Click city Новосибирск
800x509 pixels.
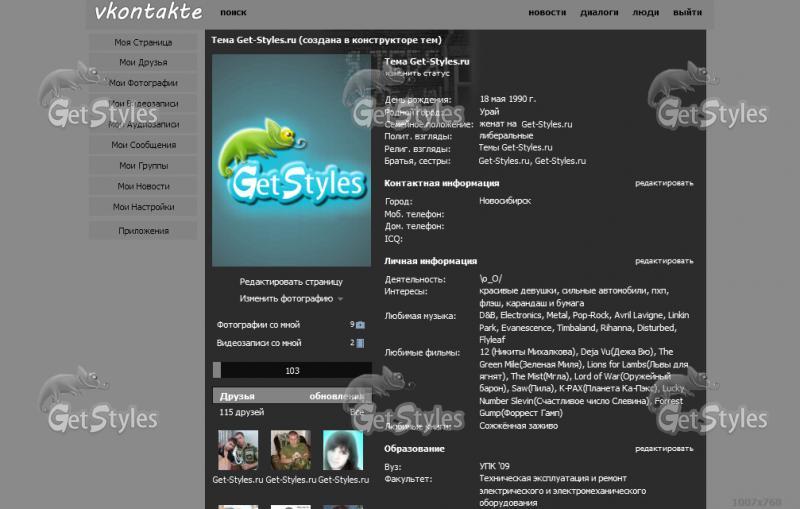505,201
